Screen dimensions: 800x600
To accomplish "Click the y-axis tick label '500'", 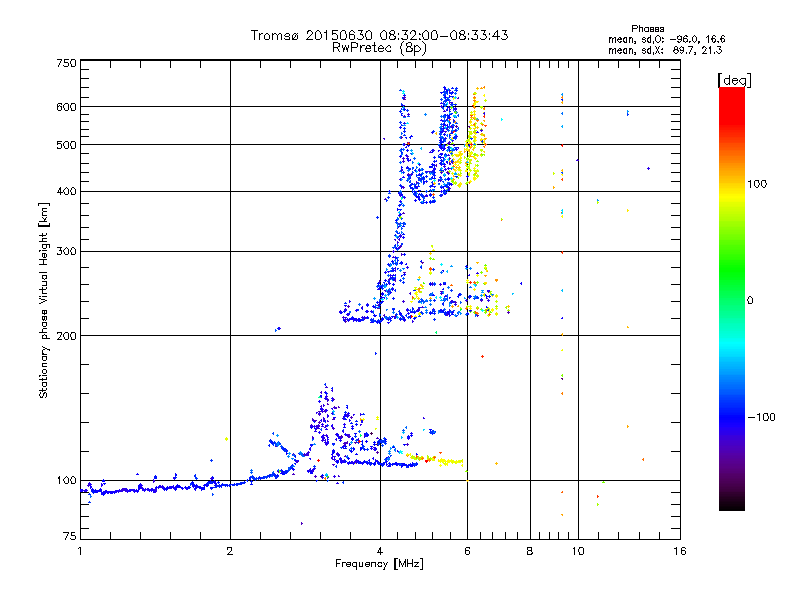I will [66, 145].
